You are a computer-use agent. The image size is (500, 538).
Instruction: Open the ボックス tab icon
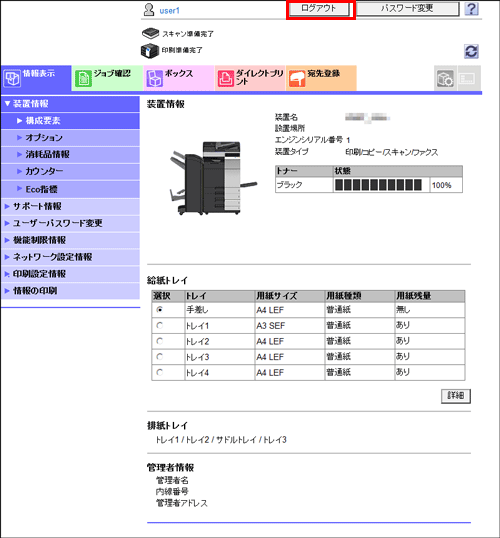pos(154,79)
